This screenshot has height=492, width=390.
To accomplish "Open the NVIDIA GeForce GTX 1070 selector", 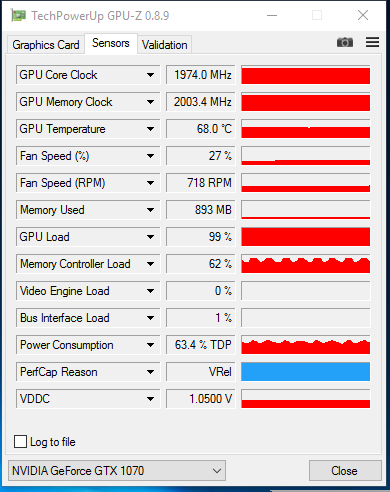I will point(117,471).
